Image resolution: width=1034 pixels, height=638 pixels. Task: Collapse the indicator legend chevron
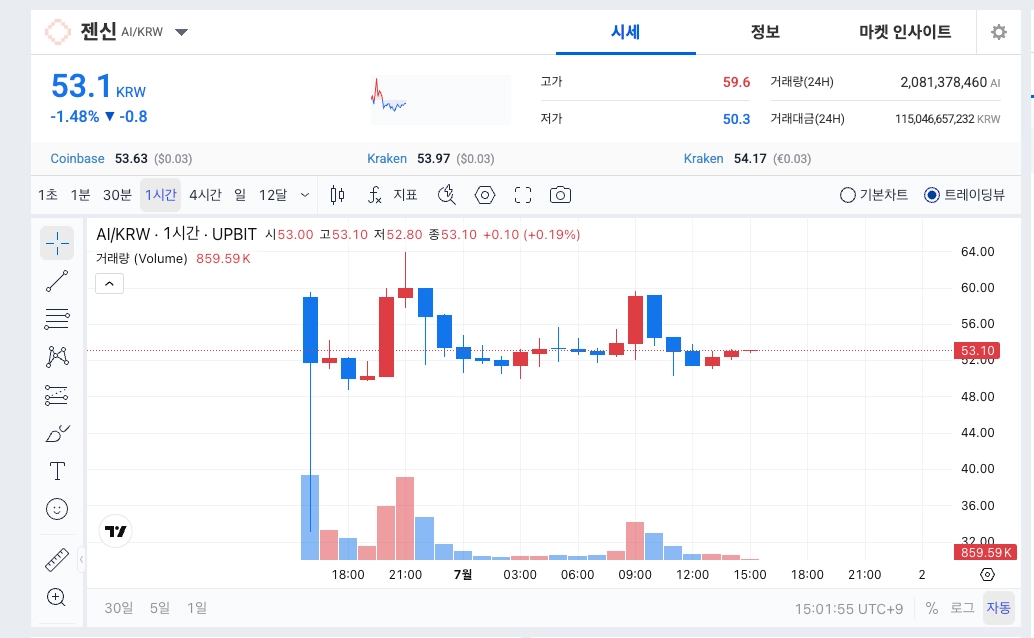[x=109, y=284]
